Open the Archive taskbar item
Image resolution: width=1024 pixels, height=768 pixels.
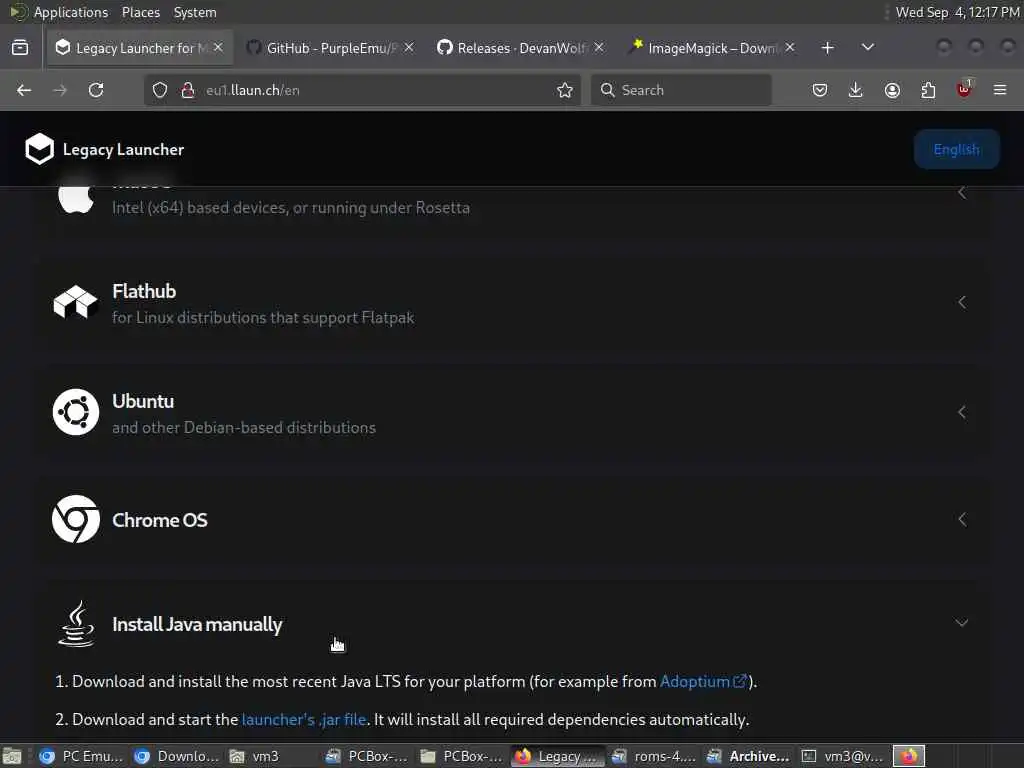[748, 756]
